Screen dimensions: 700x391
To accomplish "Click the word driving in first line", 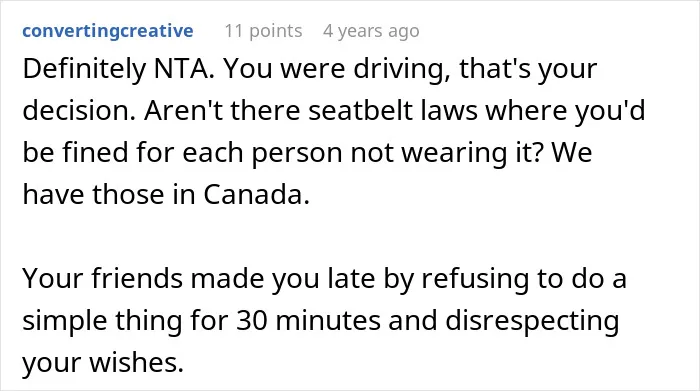I will (401, 69).
